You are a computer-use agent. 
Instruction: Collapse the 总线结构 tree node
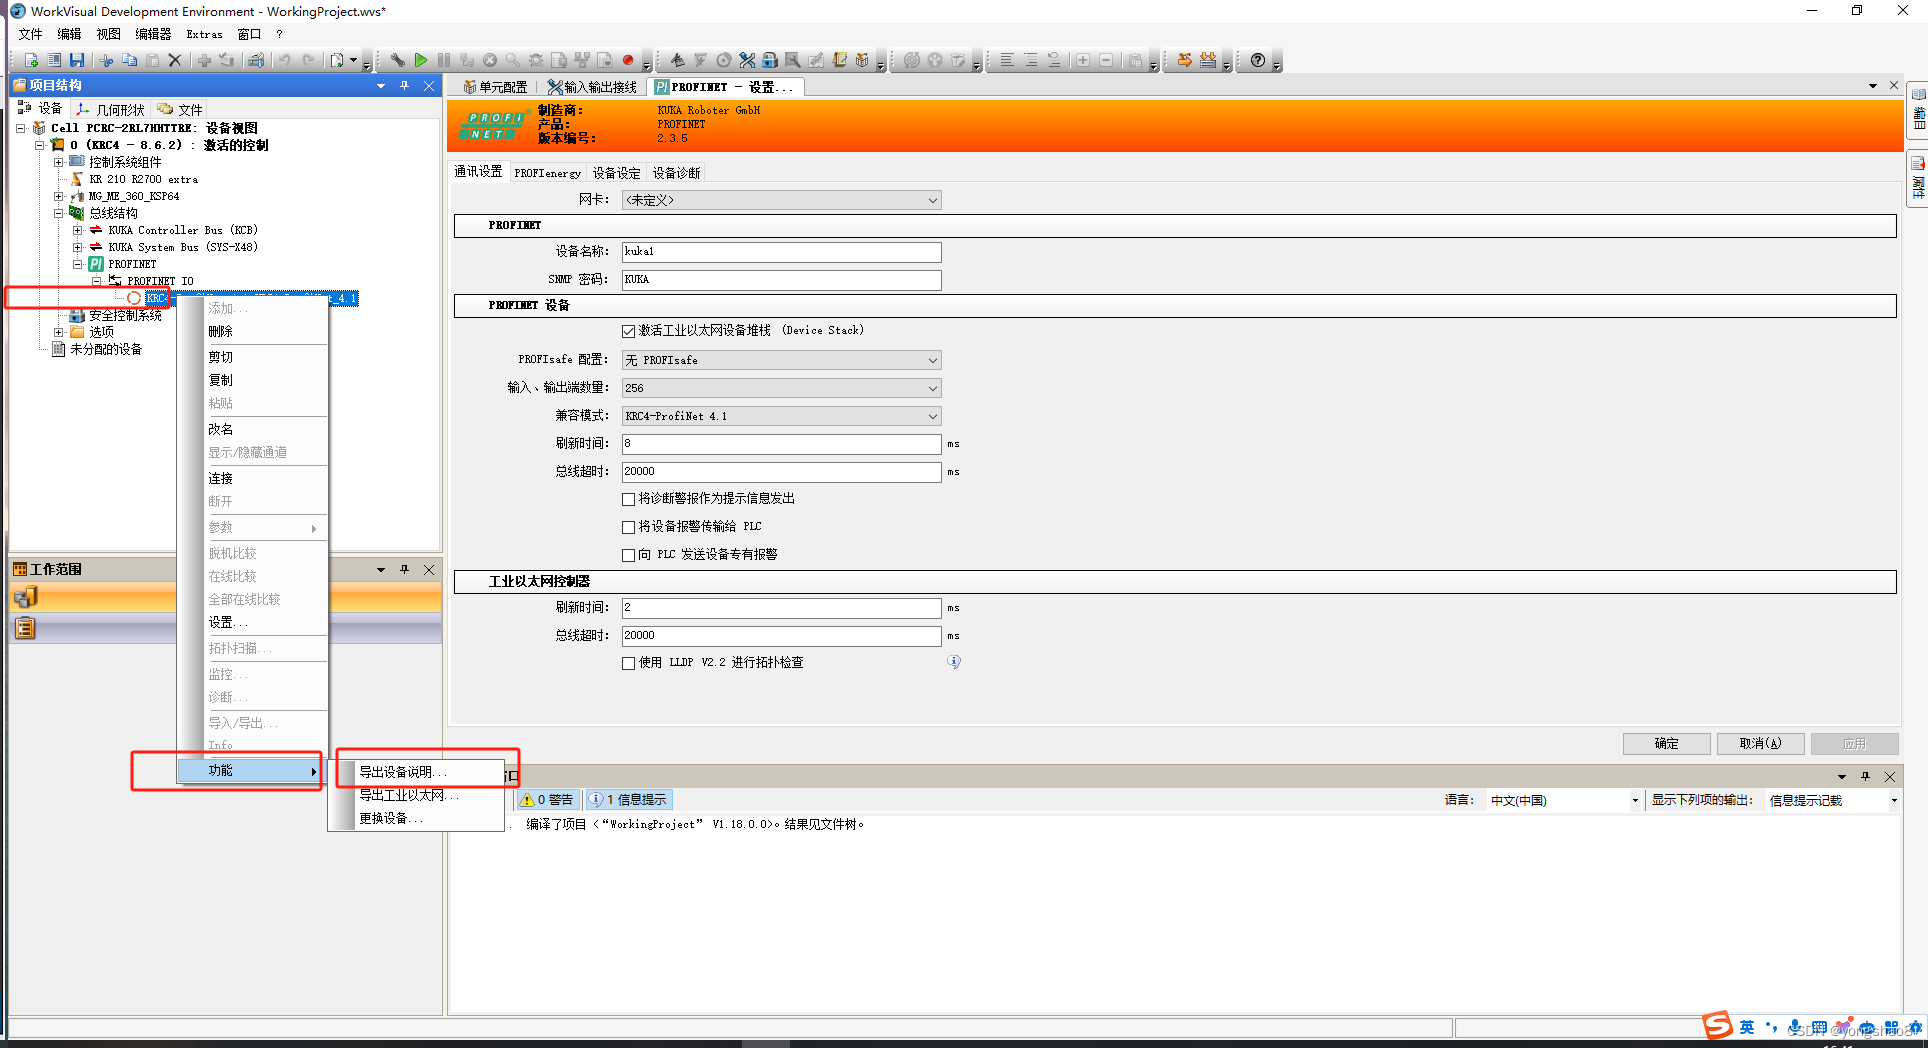click(x=58, y=213)
